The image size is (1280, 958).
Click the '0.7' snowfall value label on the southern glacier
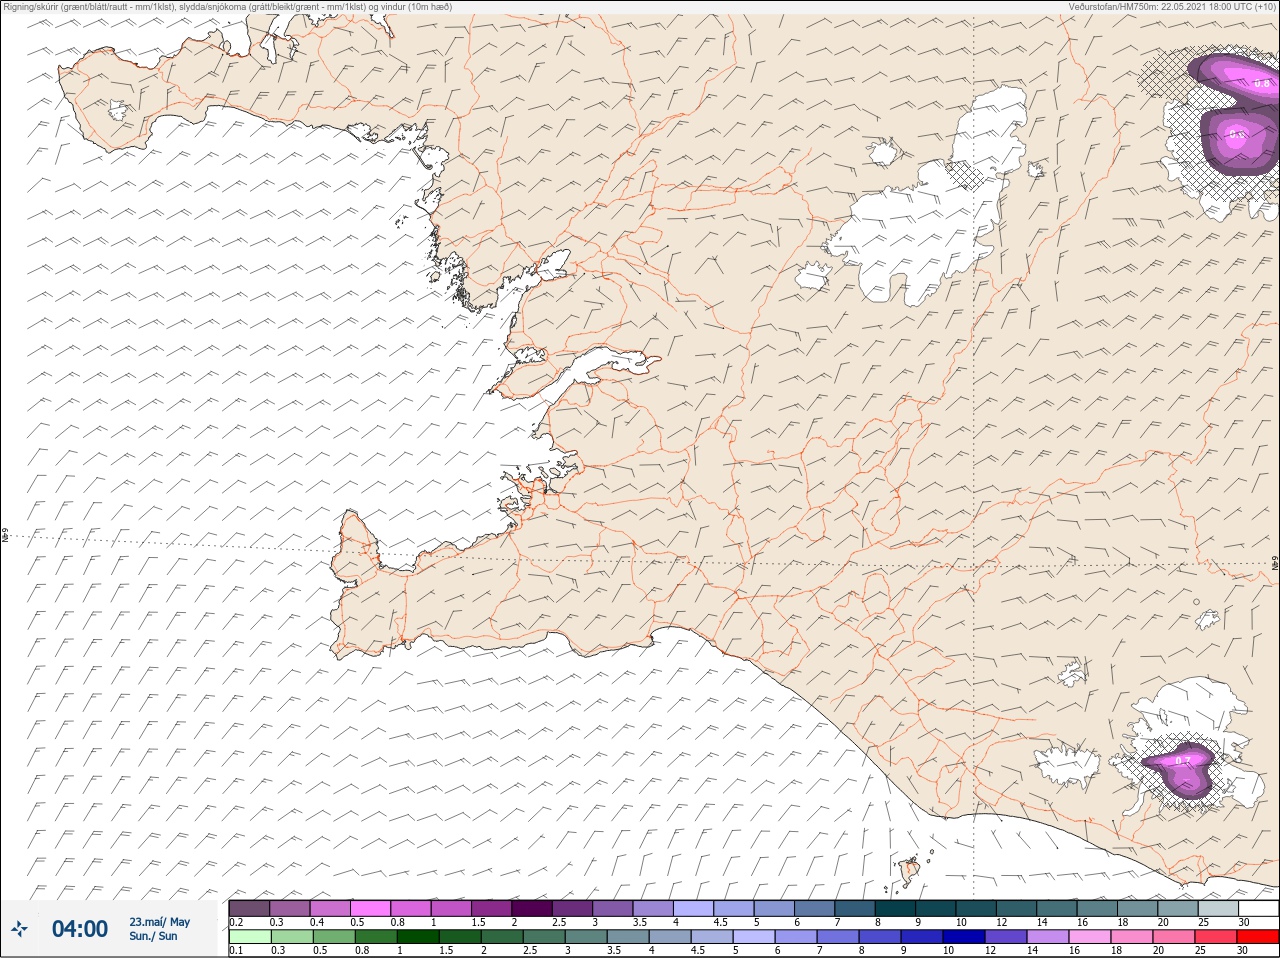1183,761
